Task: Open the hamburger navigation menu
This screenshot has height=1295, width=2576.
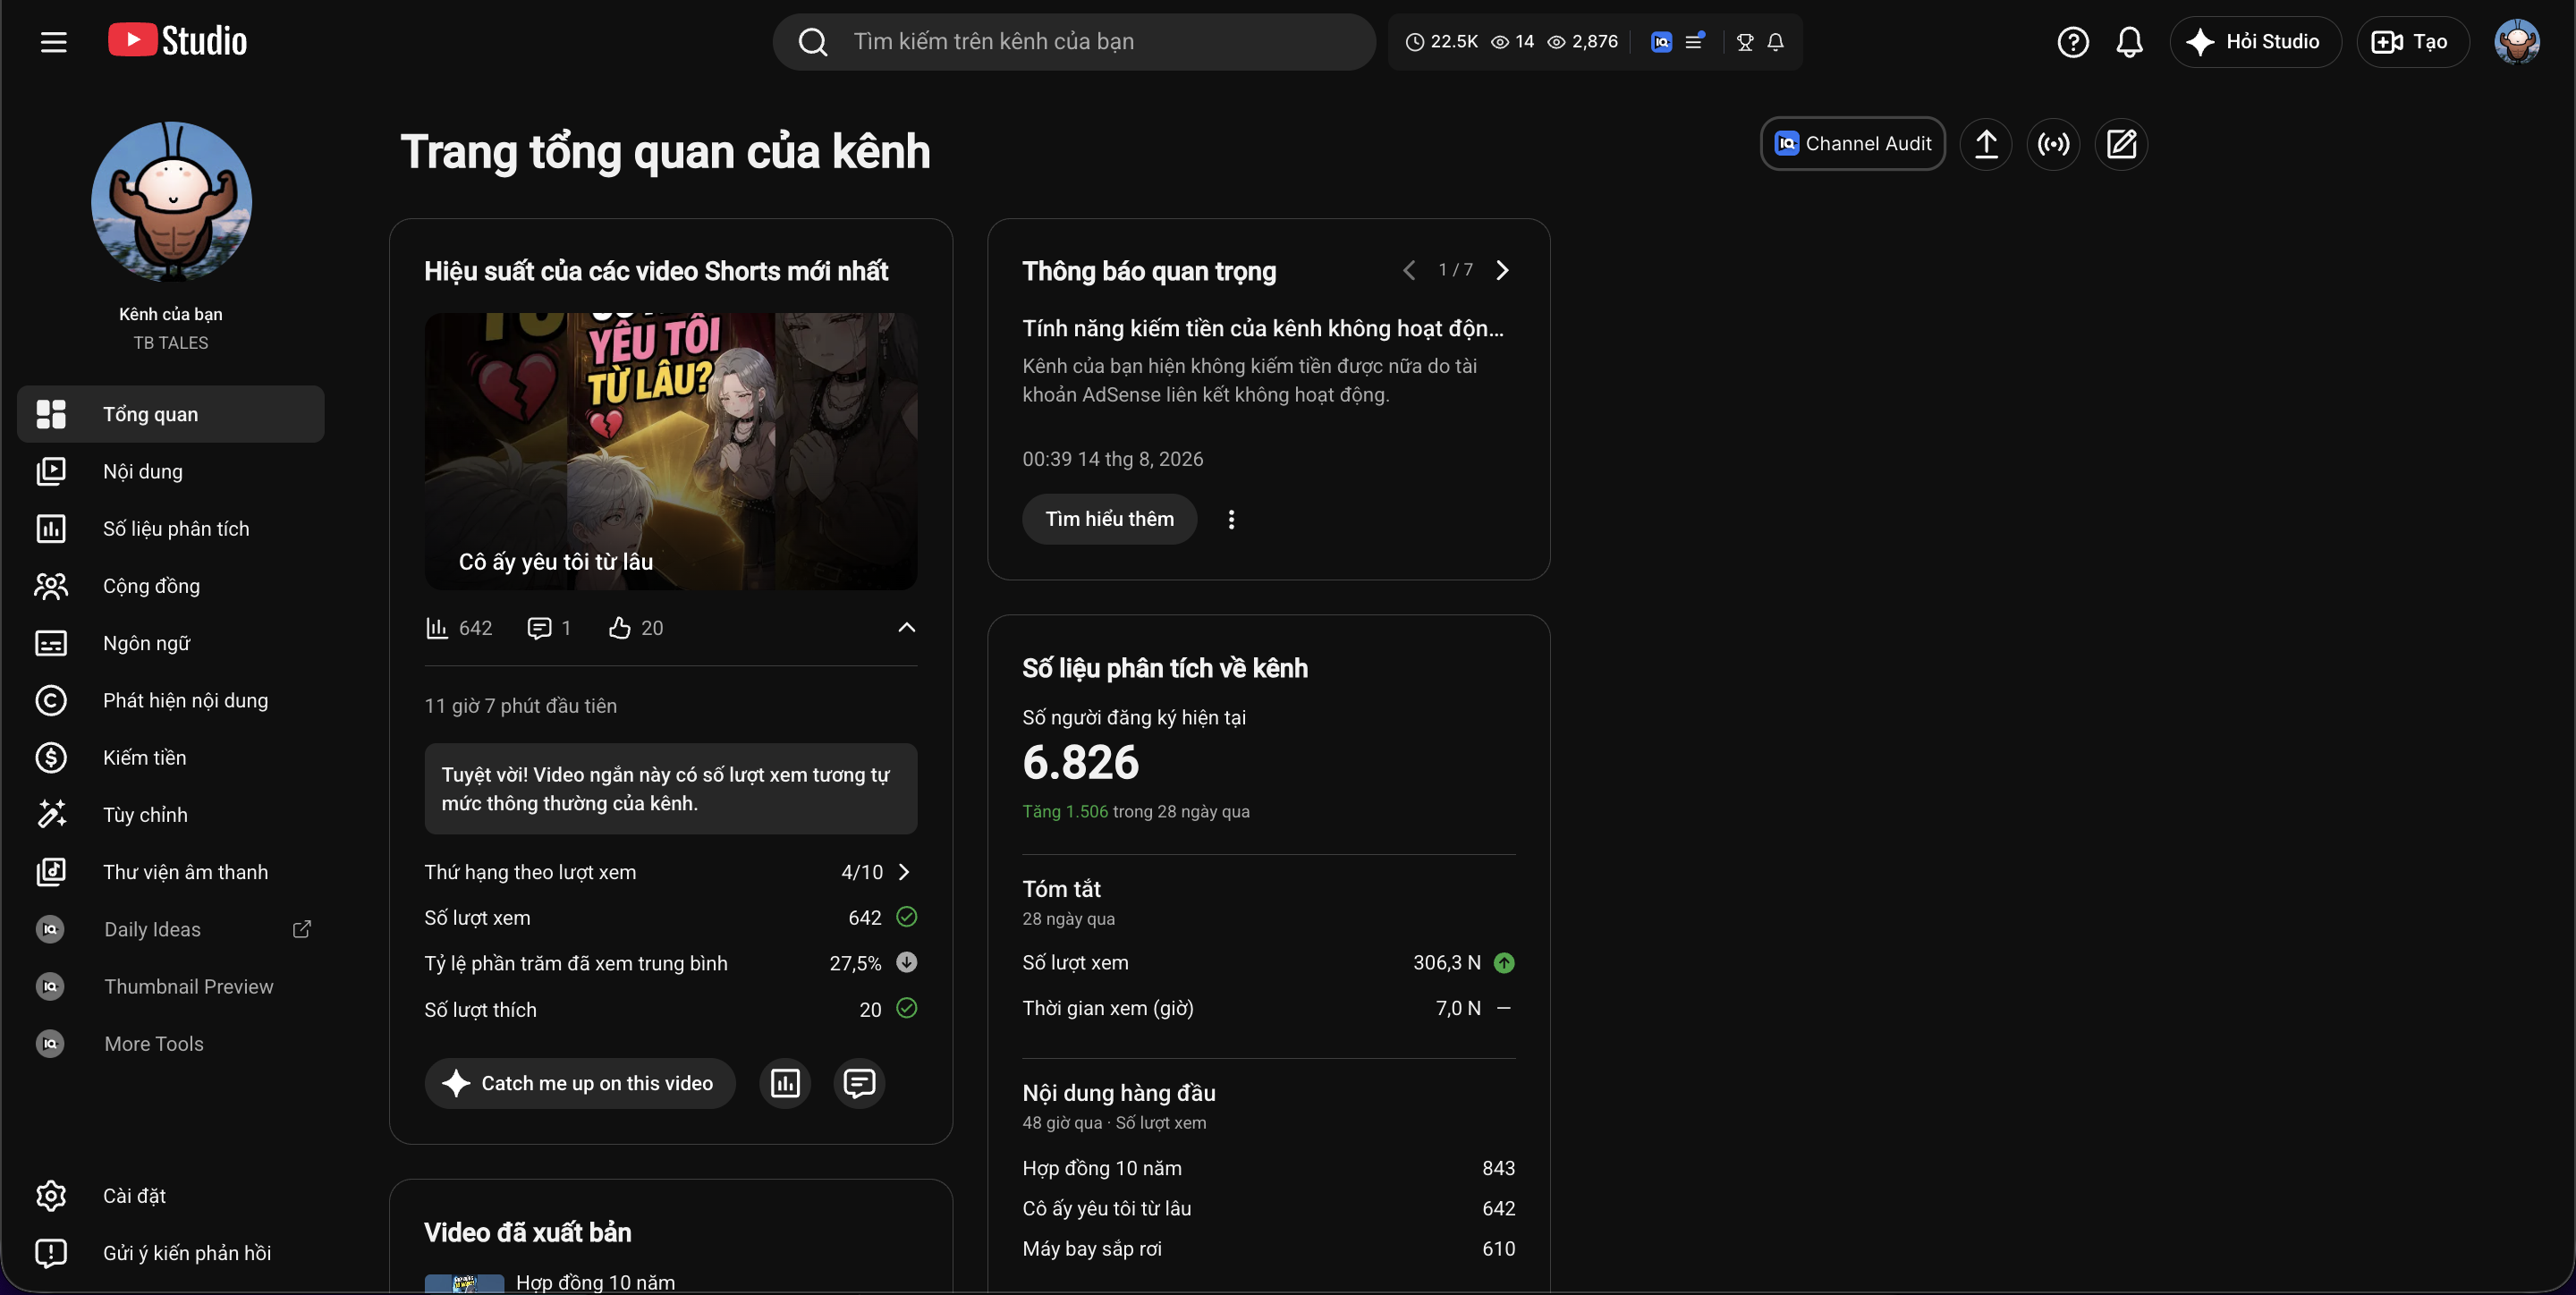Action: pos(54,41)
